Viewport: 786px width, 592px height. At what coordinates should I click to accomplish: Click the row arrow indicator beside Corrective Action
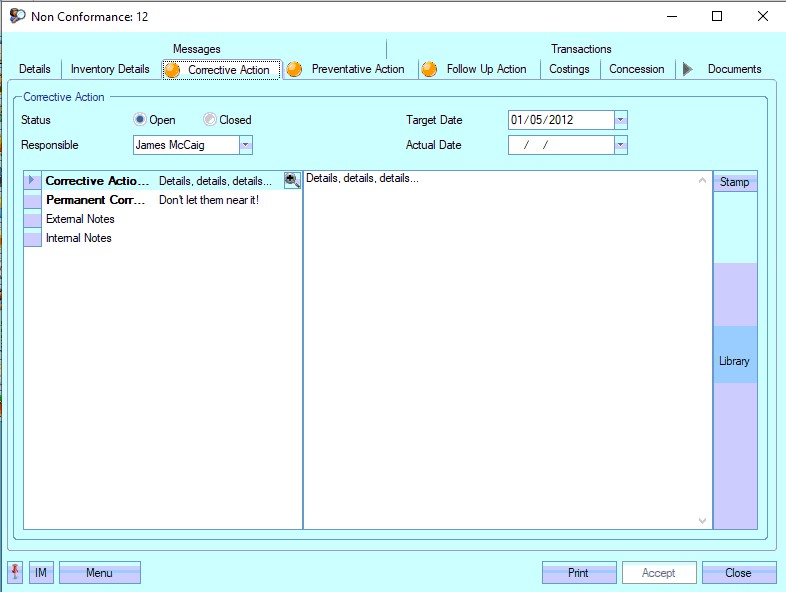click(x=32, y=181)
